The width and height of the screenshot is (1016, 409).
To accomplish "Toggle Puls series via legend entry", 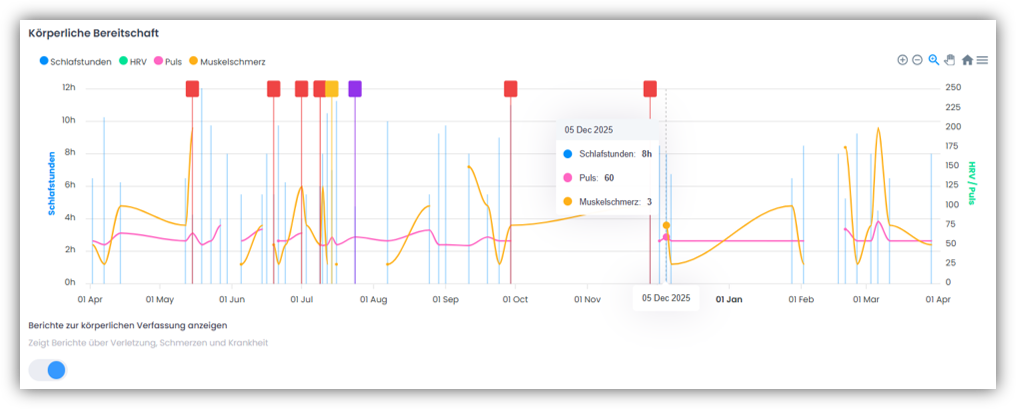I will (174, 62).
